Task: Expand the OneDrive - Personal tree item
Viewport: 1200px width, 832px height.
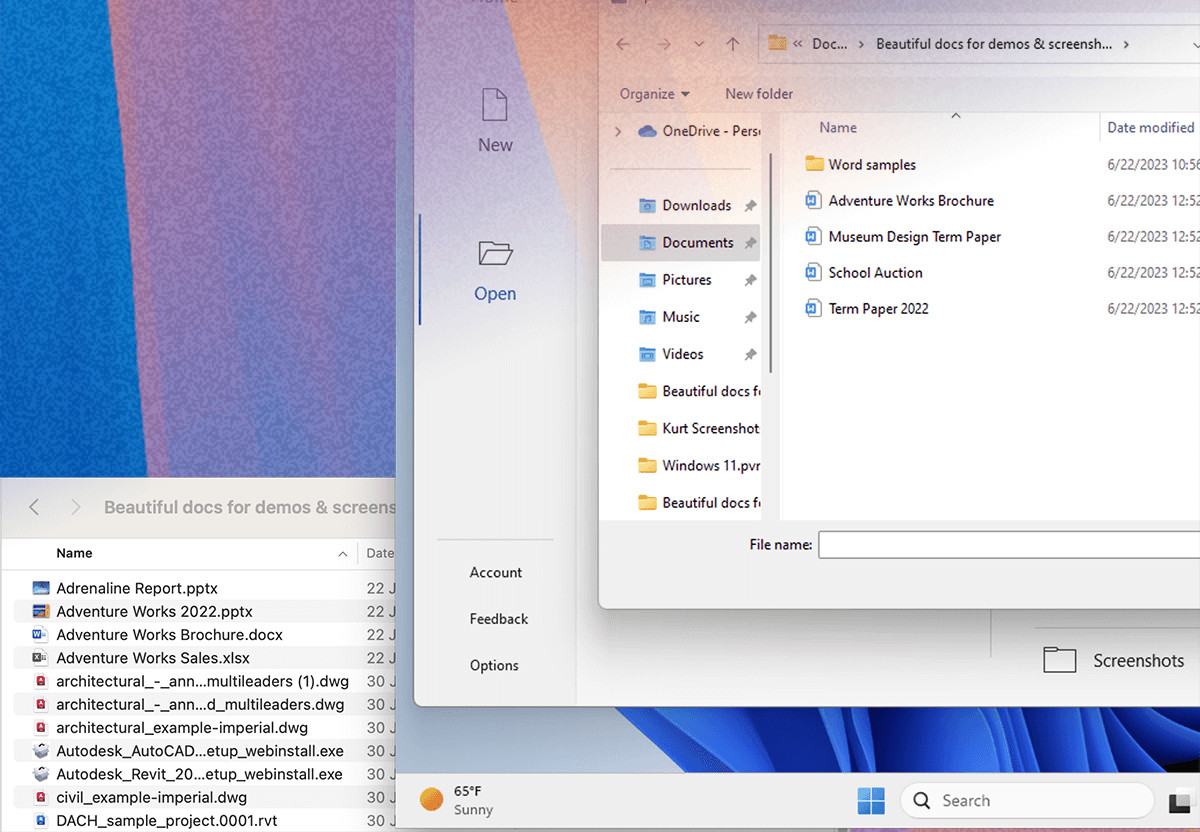Action: pyautogui.click(x=618, y=130)
